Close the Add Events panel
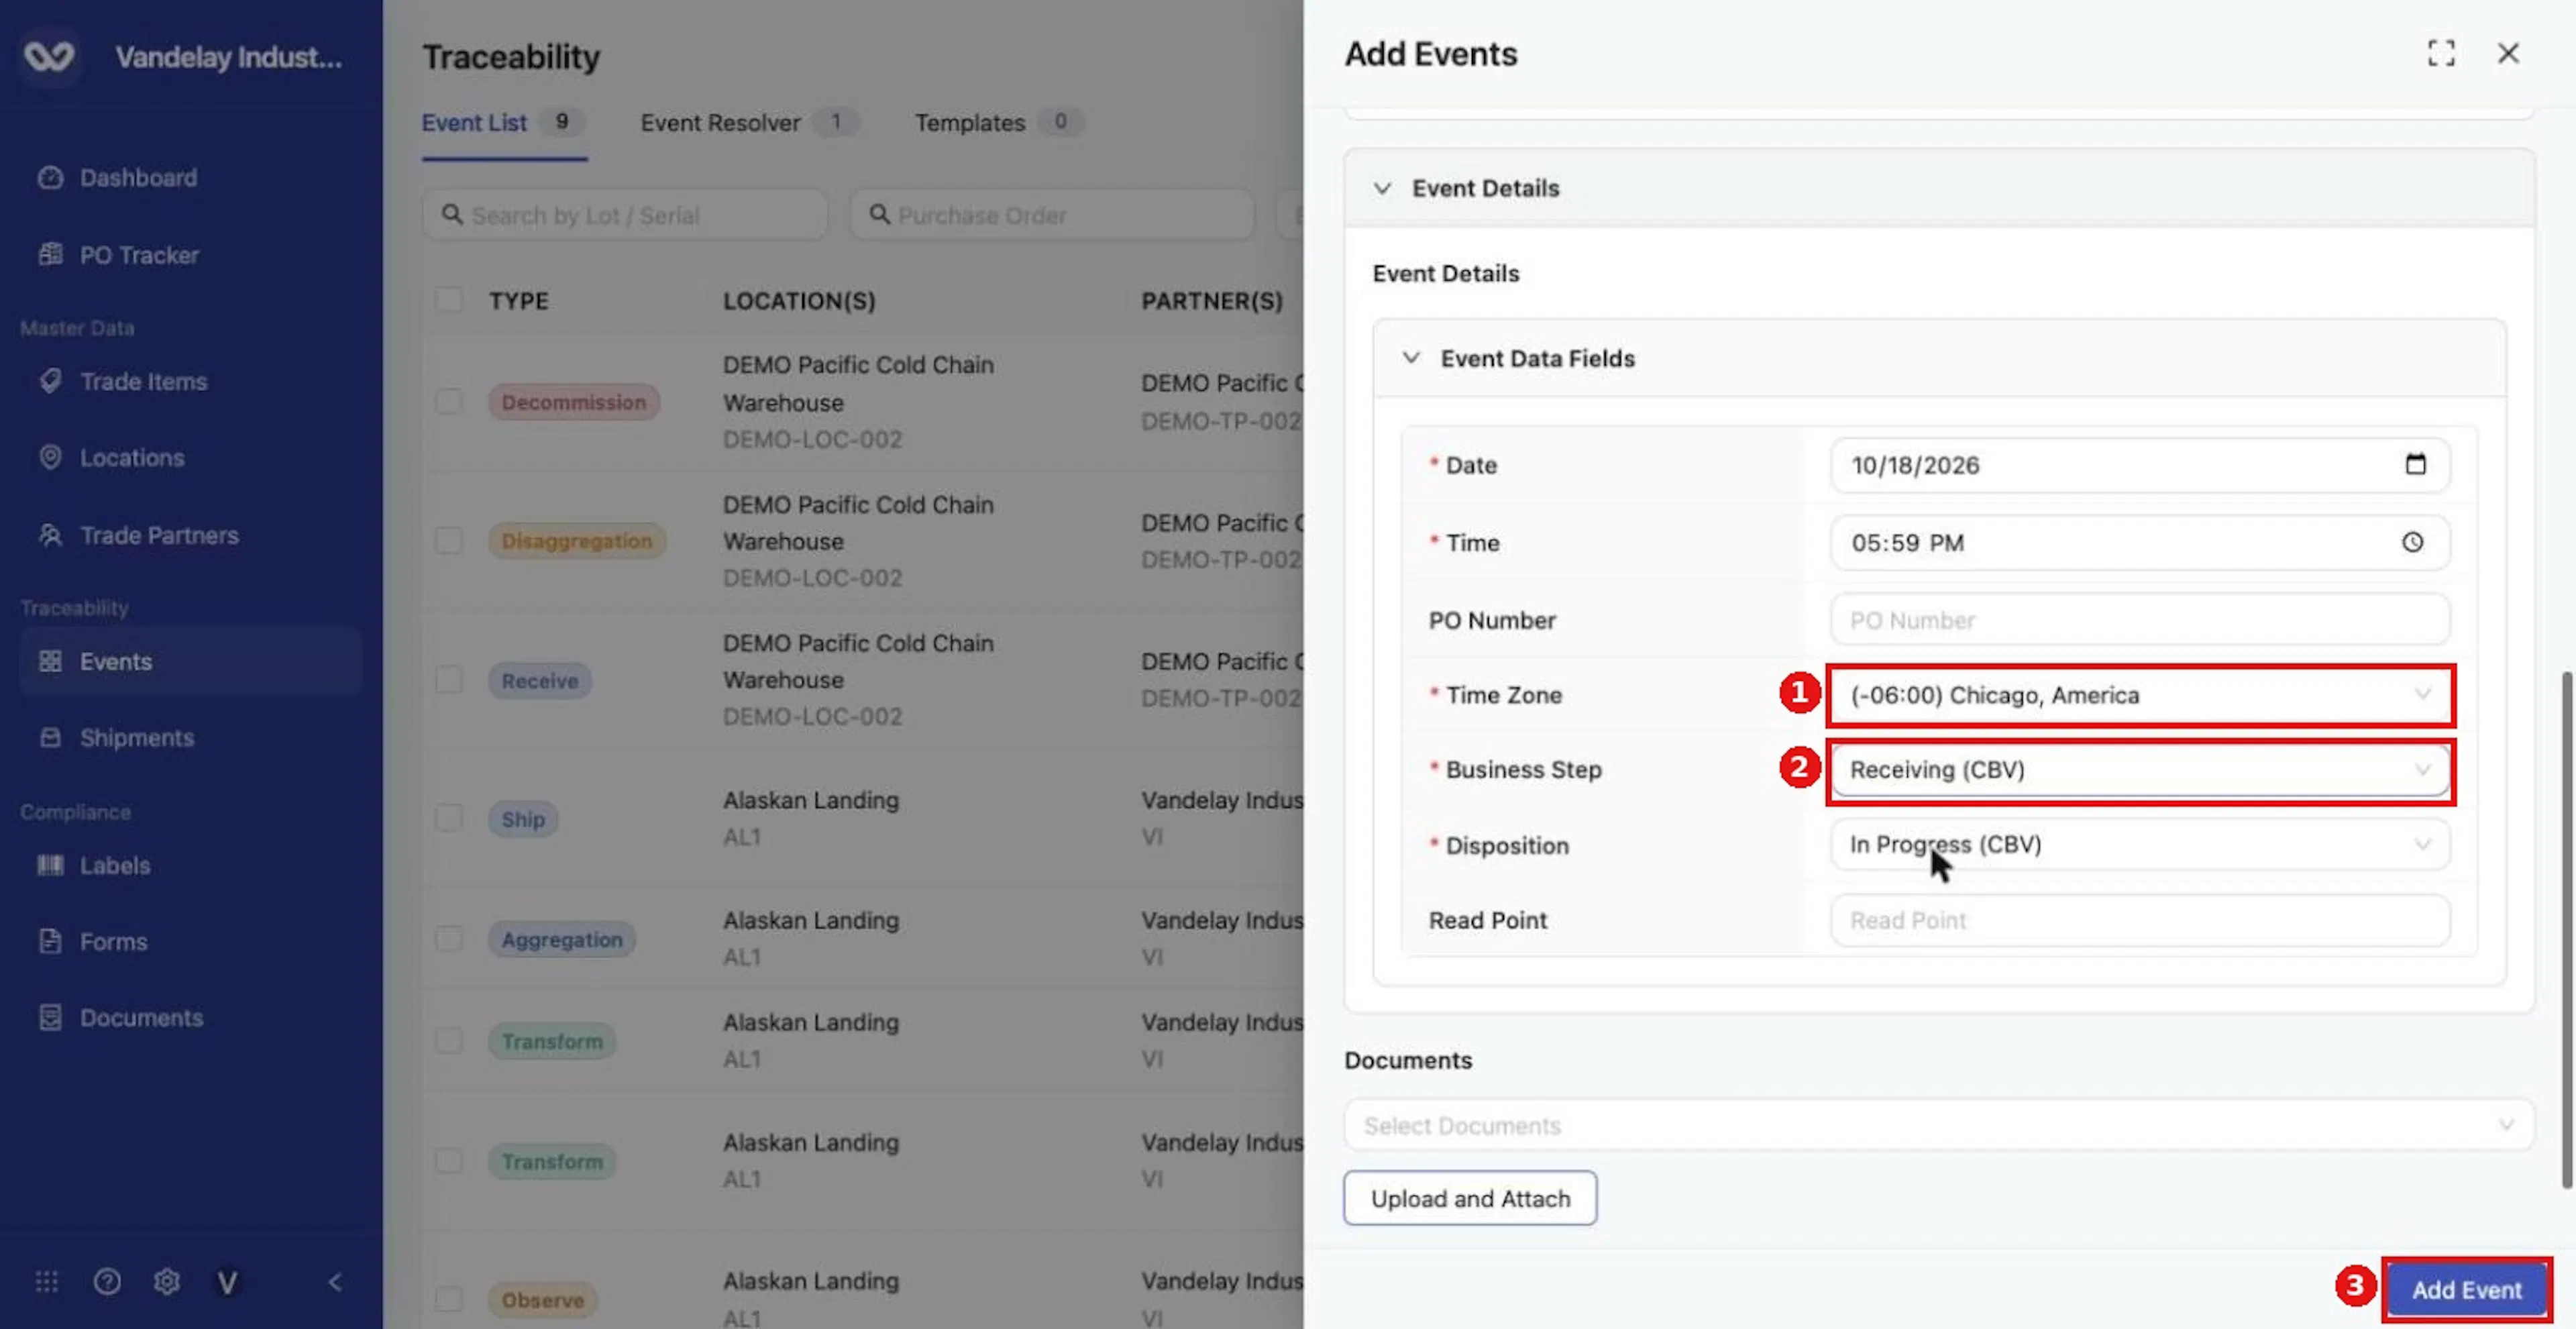This screenshot has width=2576, height=1329. click(x=2508, y=53)
